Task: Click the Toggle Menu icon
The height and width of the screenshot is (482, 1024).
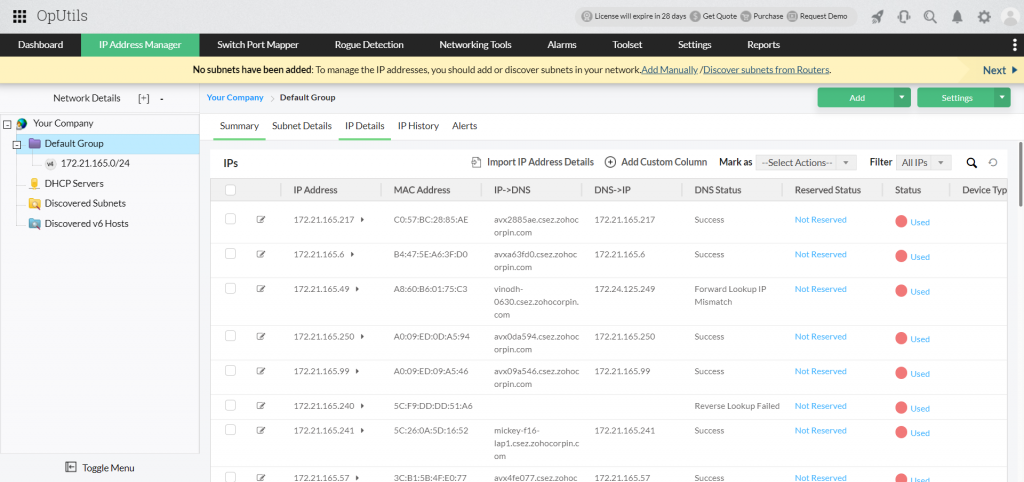Action: coord(71,467)
